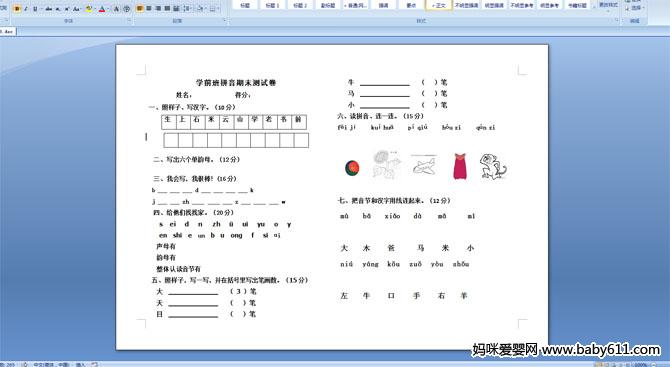Click the red font color icon

click(102, 9)
